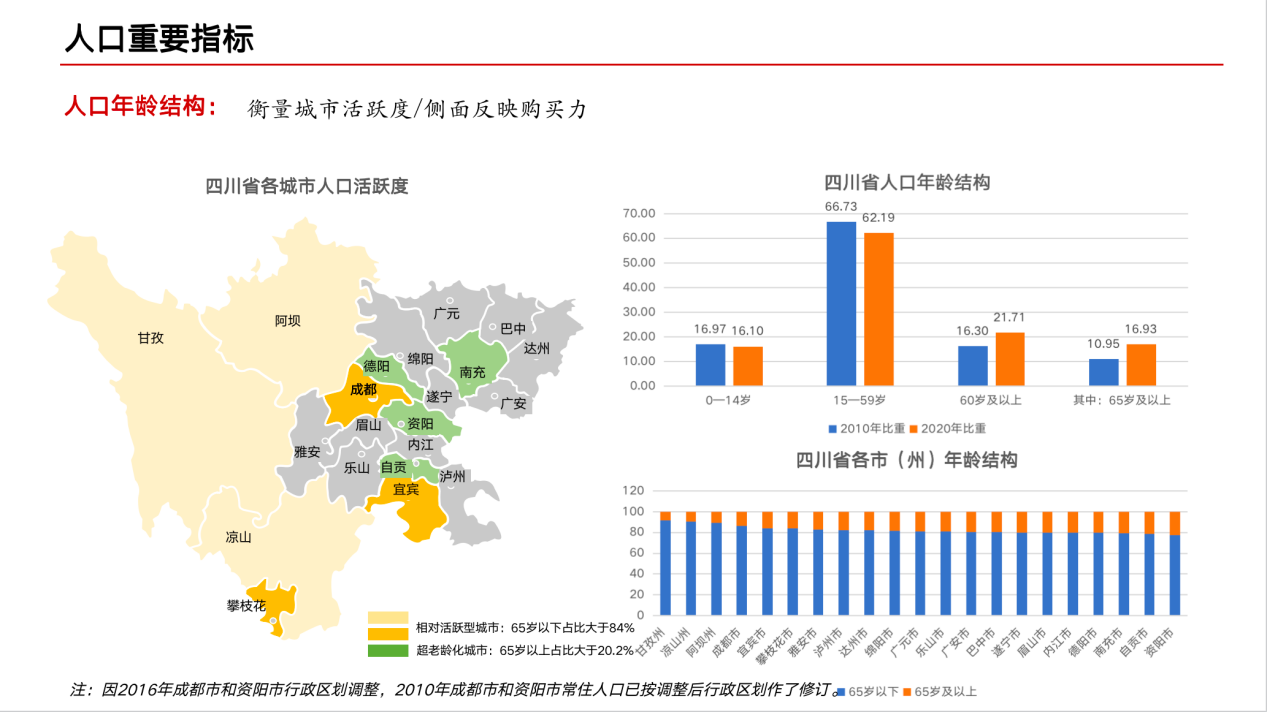Click the orange 2020年比重 legend marker

913,428
